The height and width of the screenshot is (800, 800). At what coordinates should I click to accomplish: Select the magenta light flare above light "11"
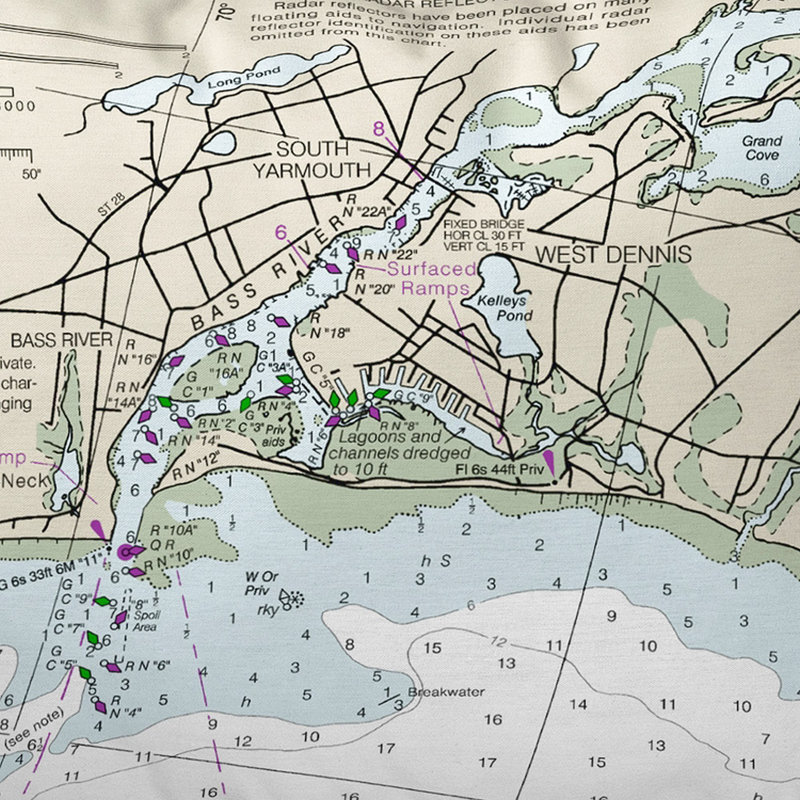98,530
